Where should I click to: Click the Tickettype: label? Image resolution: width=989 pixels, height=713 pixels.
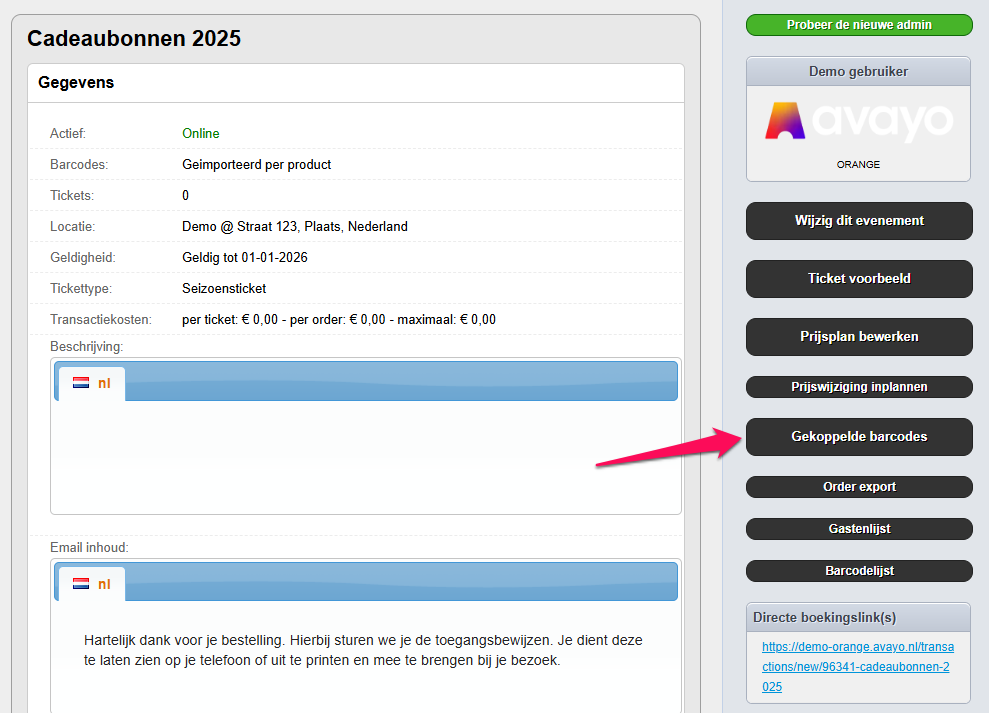tap(81, 288)
